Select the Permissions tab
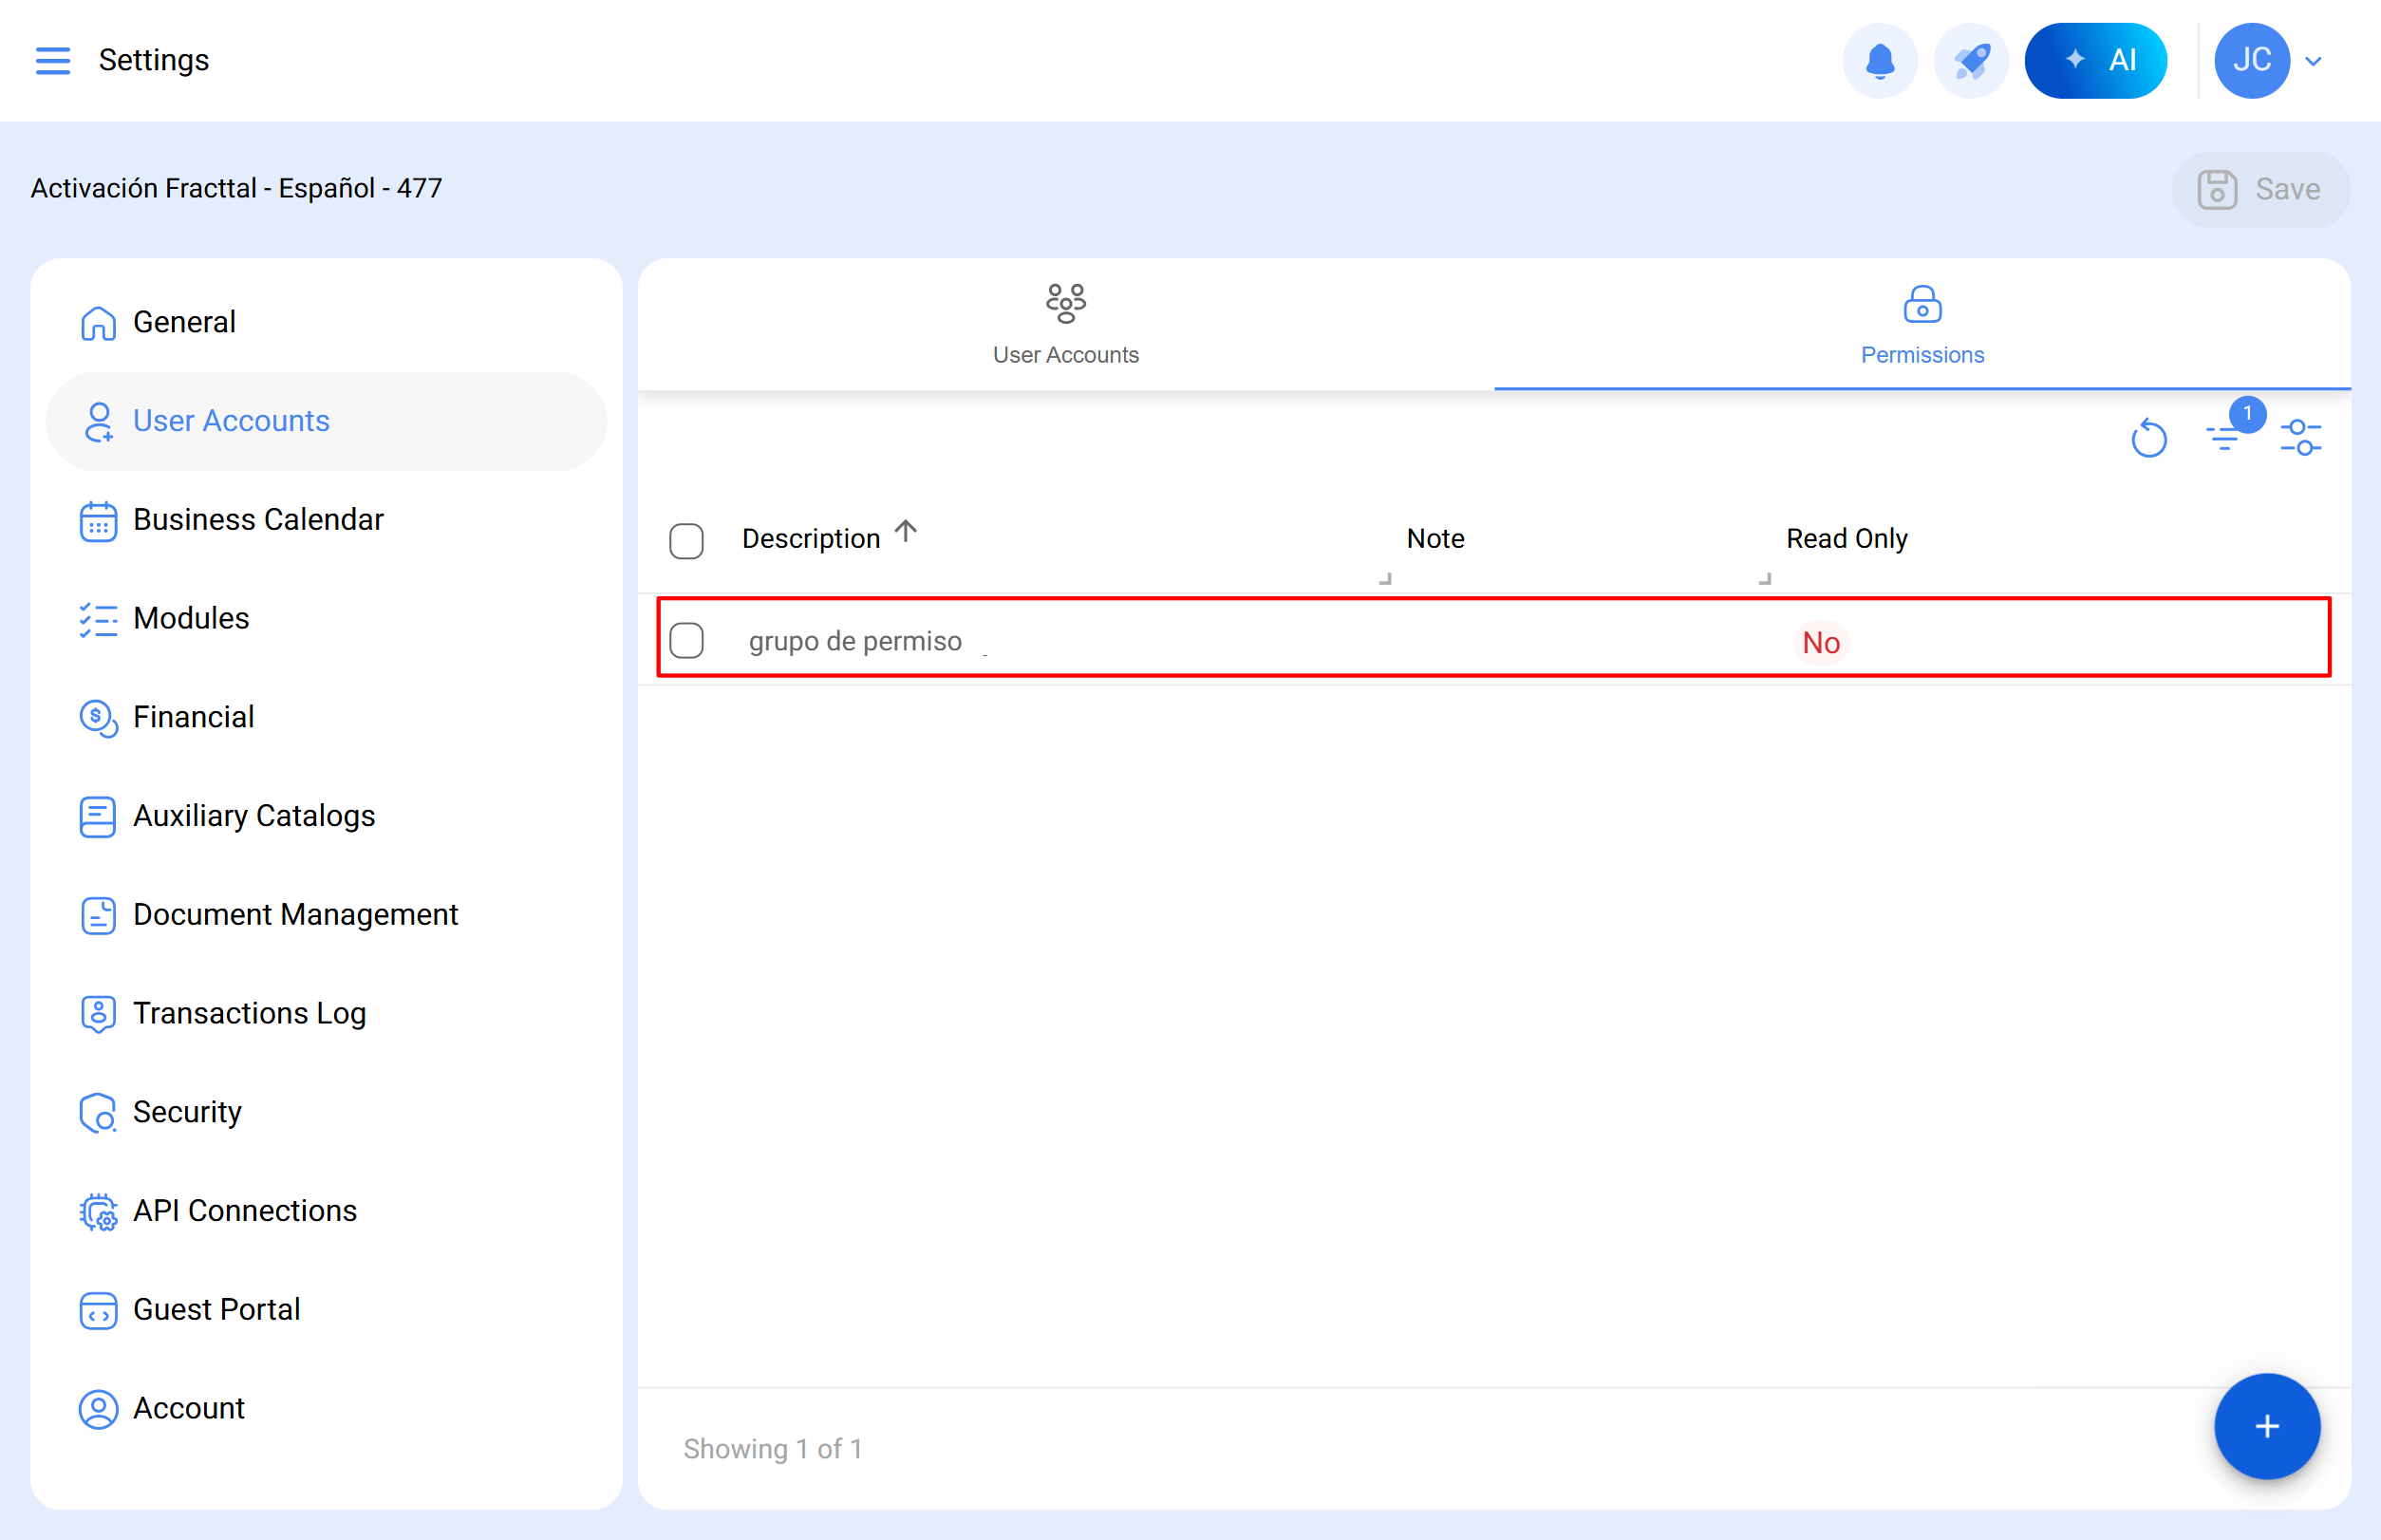Image resolution: width=2381 pixels, height=1540 pixels. [1921, 325]
